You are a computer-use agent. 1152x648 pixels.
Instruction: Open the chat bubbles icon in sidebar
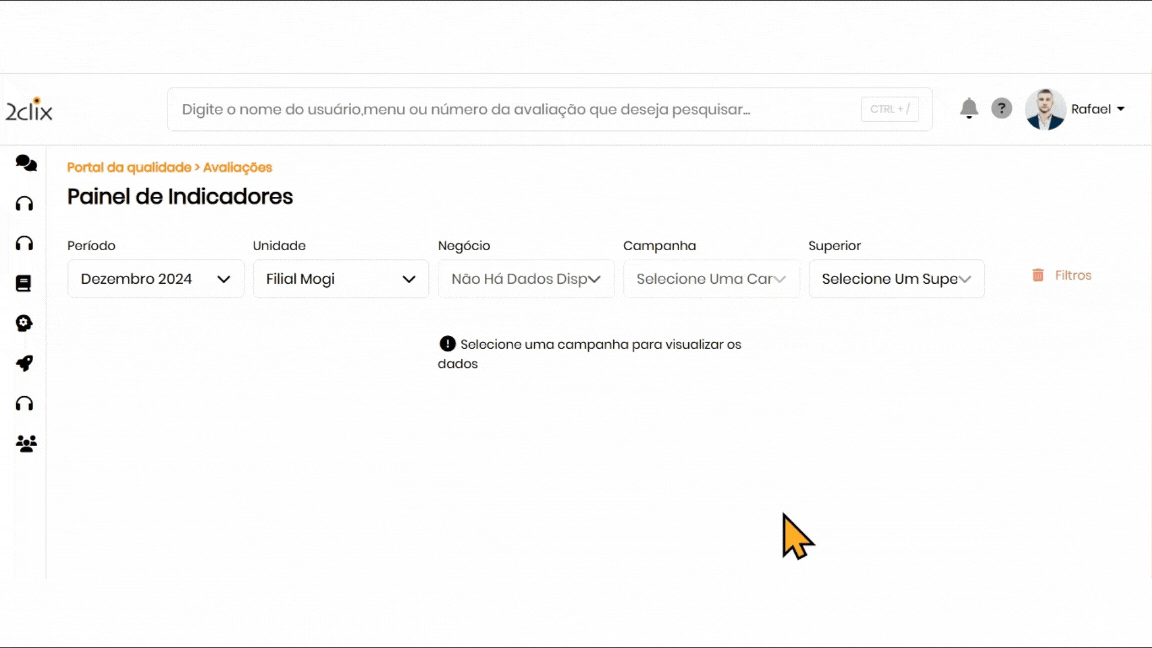(26, 163)
